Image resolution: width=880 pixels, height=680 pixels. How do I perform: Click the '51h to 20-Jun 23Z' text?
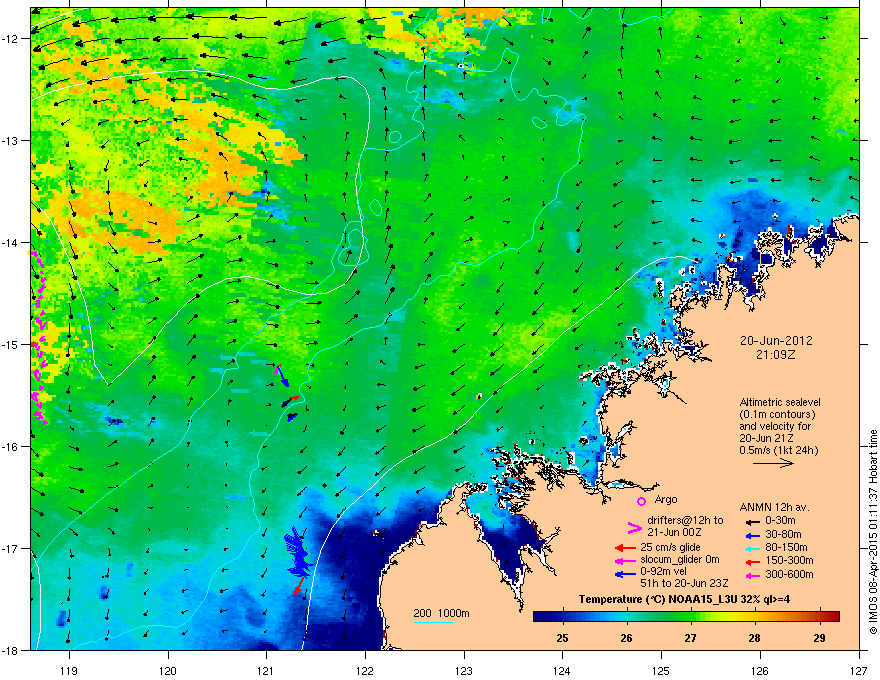coord(684,583)
